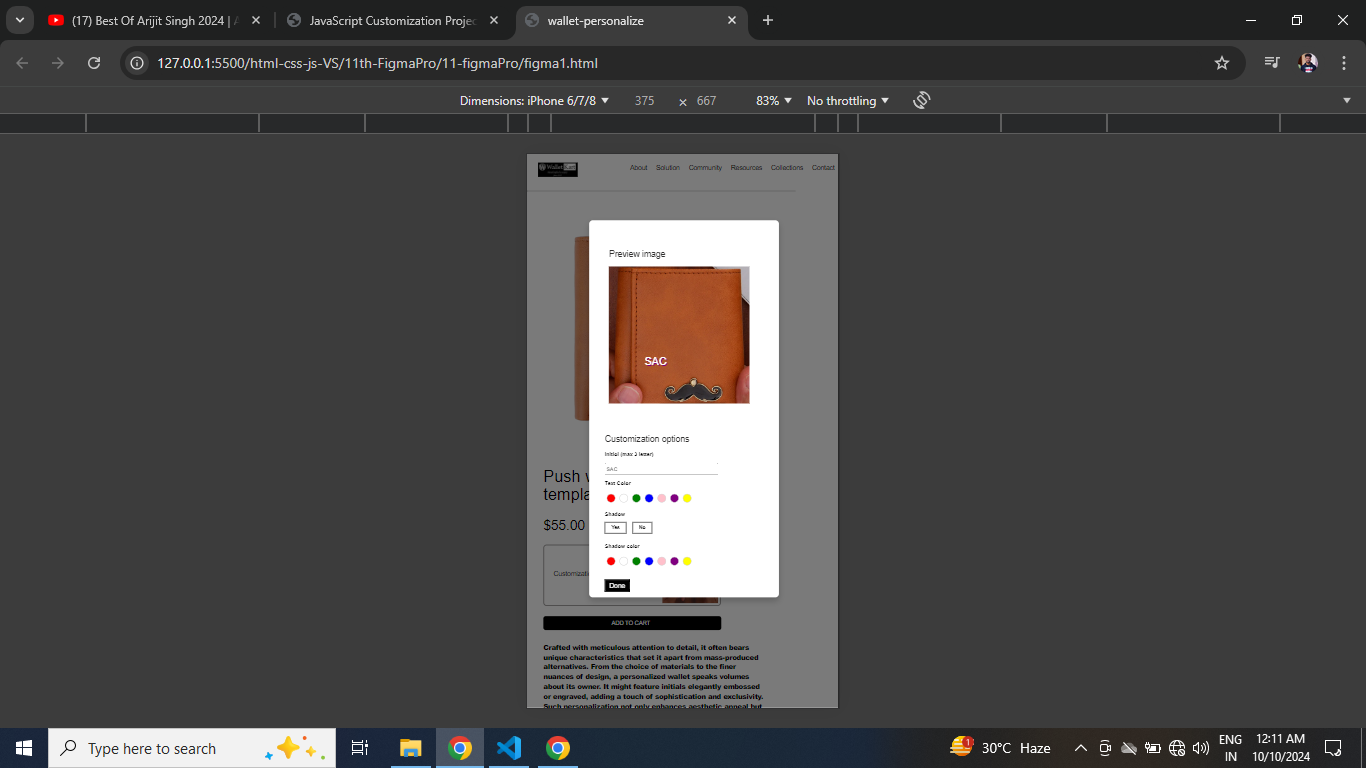
Task: Click the wallet preview image
Action: pos(679,335)
